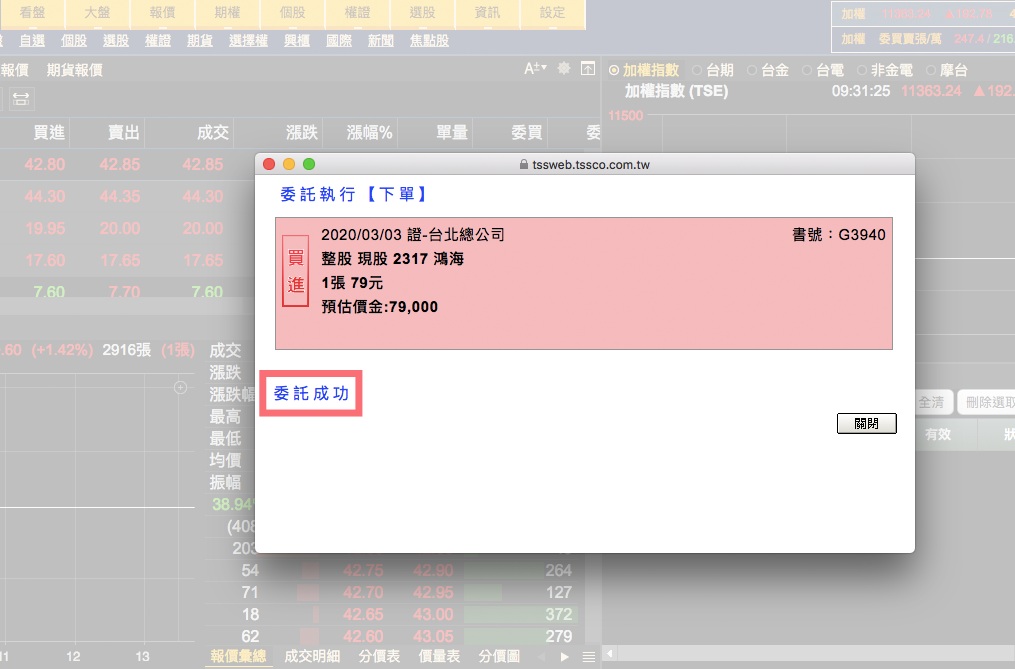1015x669 pixels.
Task: Sort by the 漲幅% column header
Action: pyautogui.click(x=370, y=133)
